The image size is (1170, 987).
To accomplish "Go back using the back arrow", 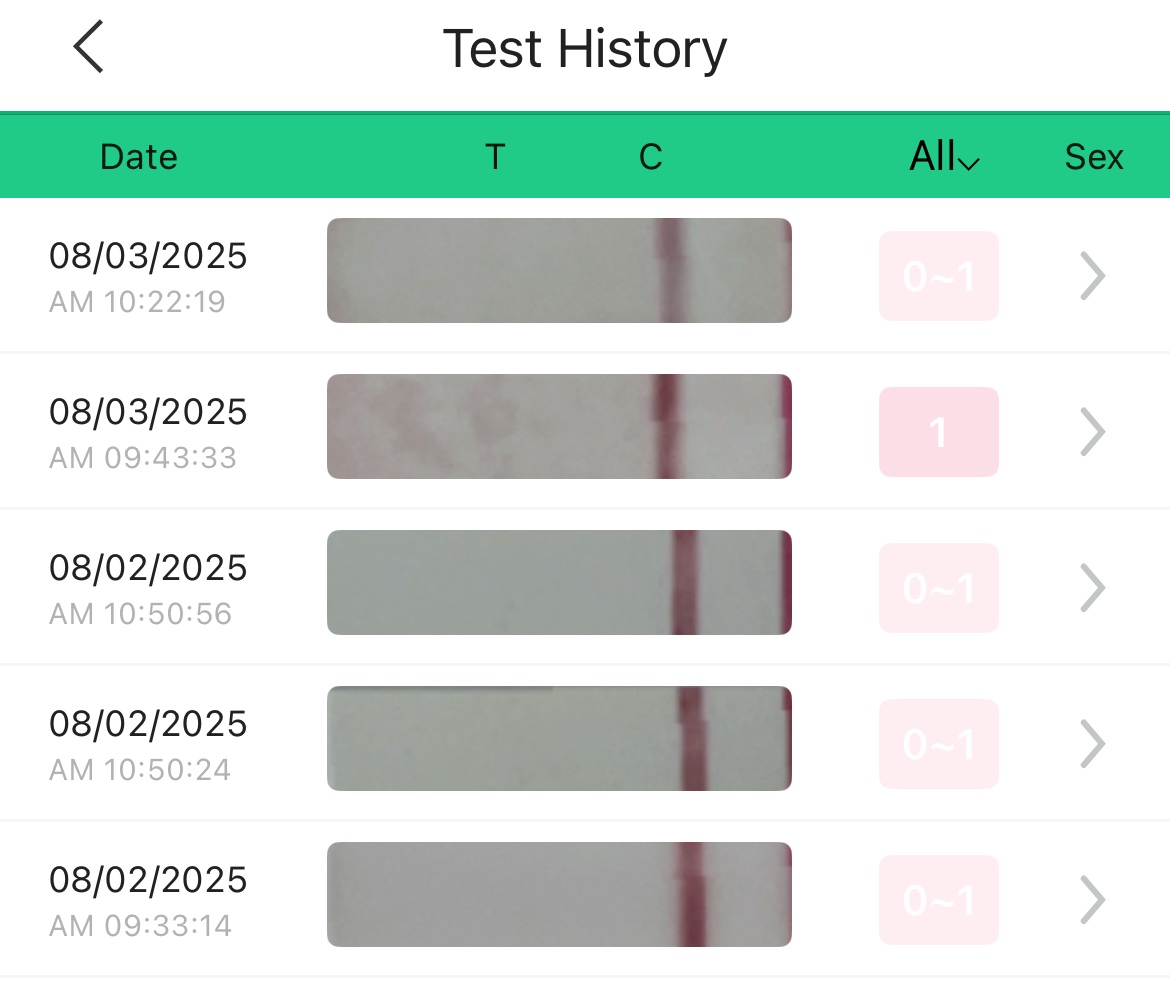I will pyautogui.click(x=88, y=48).
